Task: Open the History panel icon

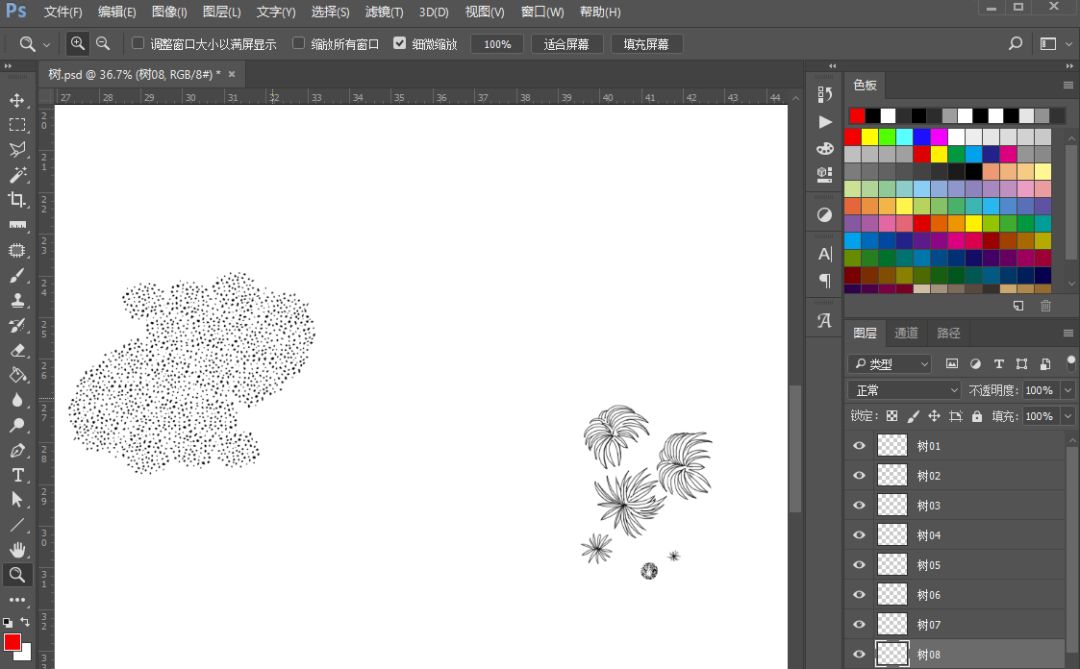Action: pyautogui.click(x=824, y=94)
